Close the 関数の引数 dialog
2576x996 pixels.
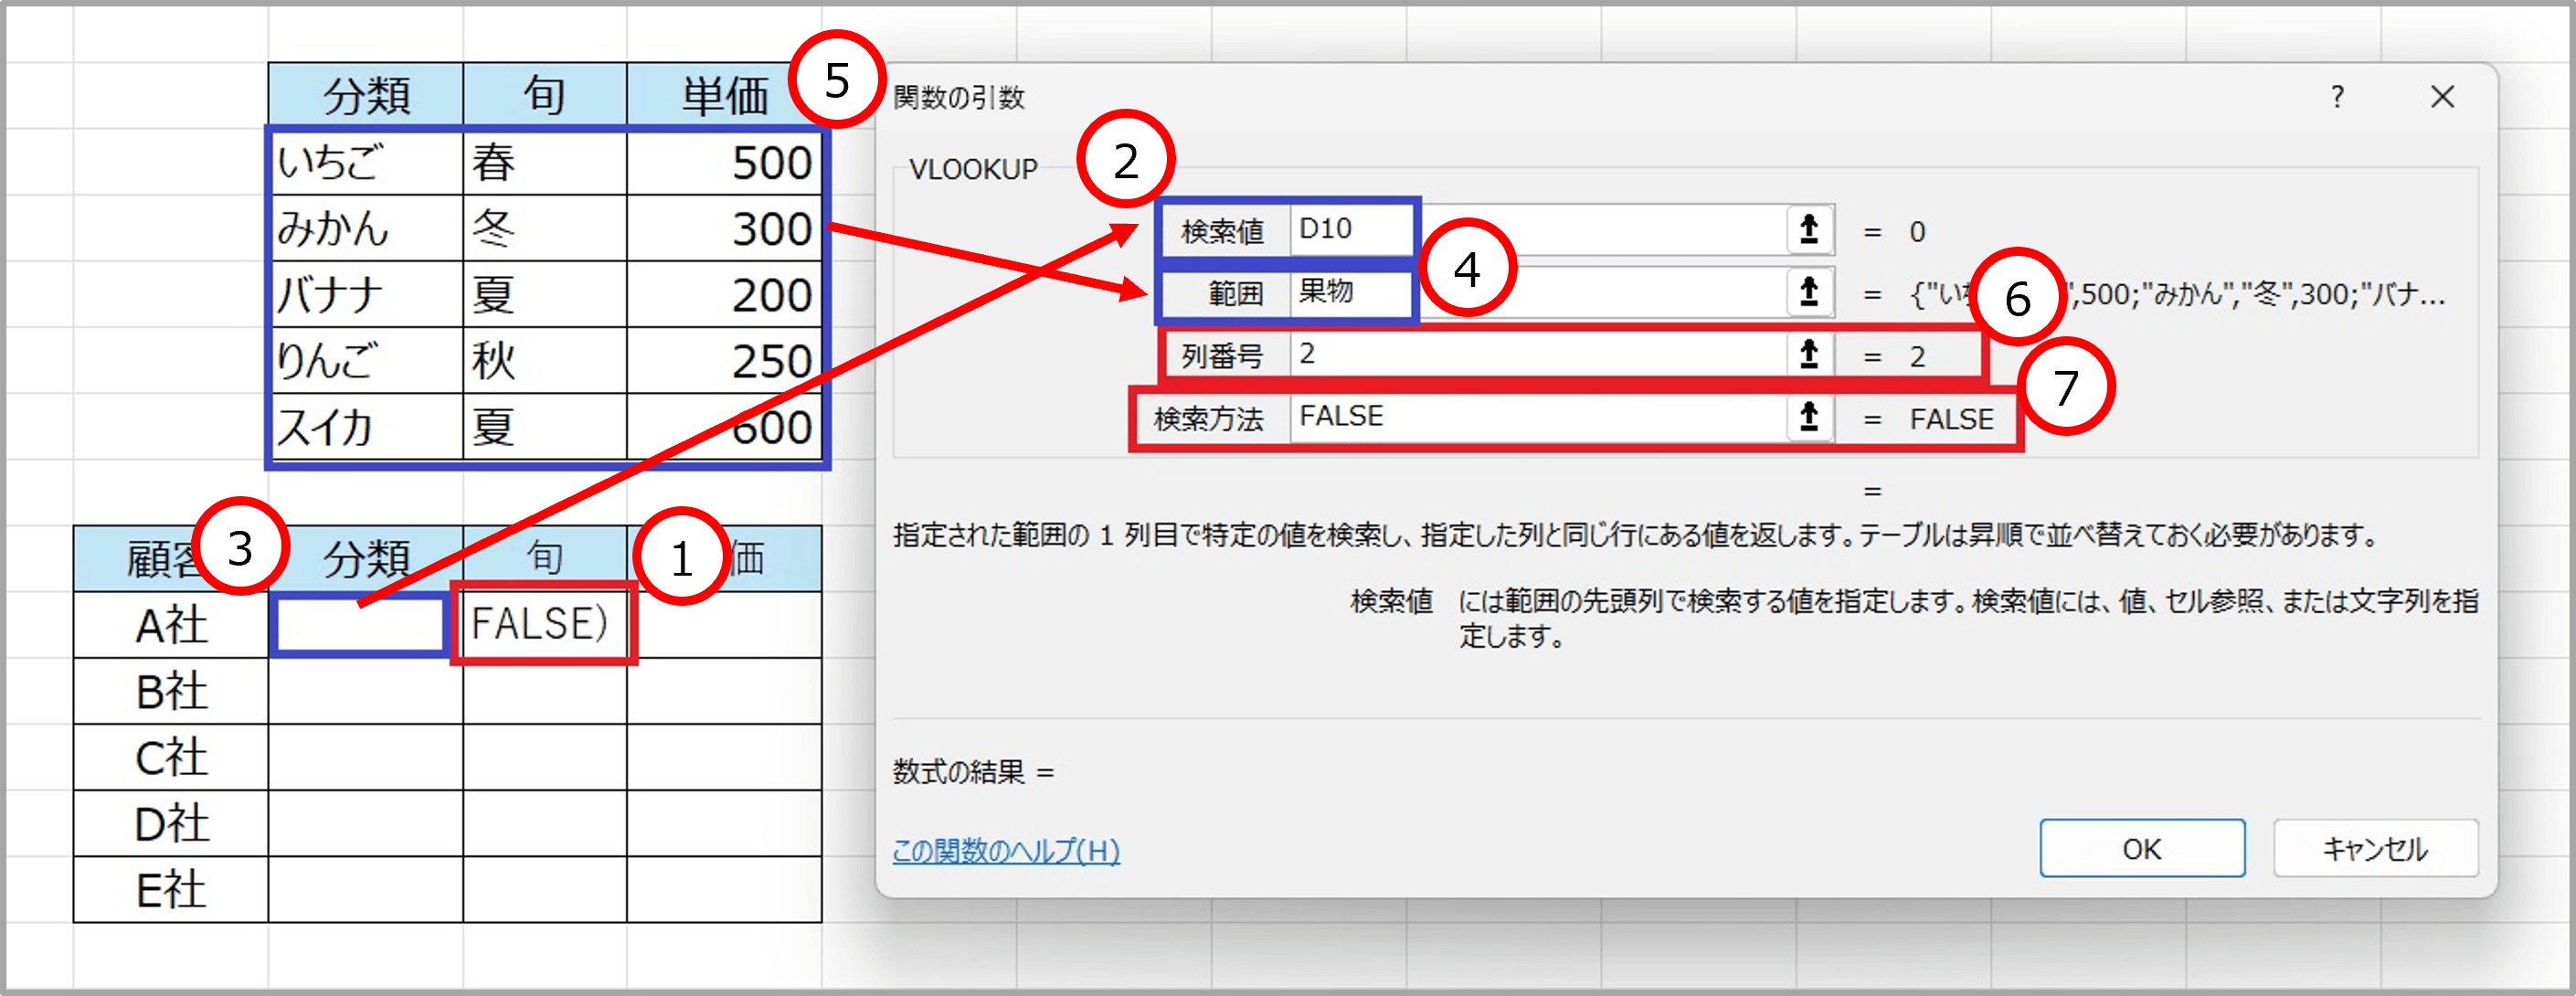pyautogui.click(x=2442, y=97)
